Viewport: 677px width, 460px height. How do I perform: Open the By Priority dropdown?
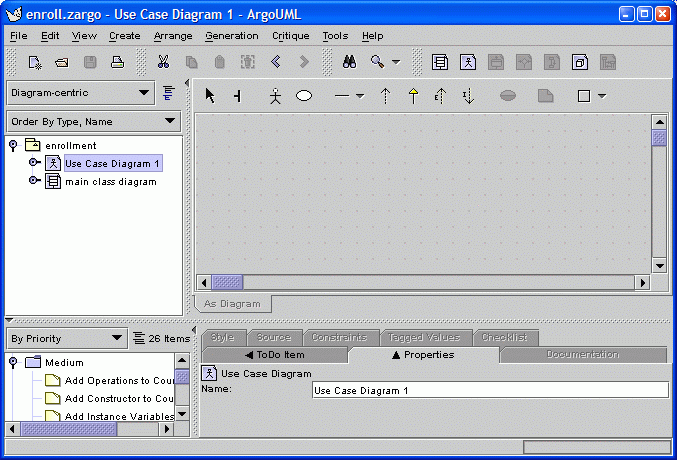coord(67,339)
